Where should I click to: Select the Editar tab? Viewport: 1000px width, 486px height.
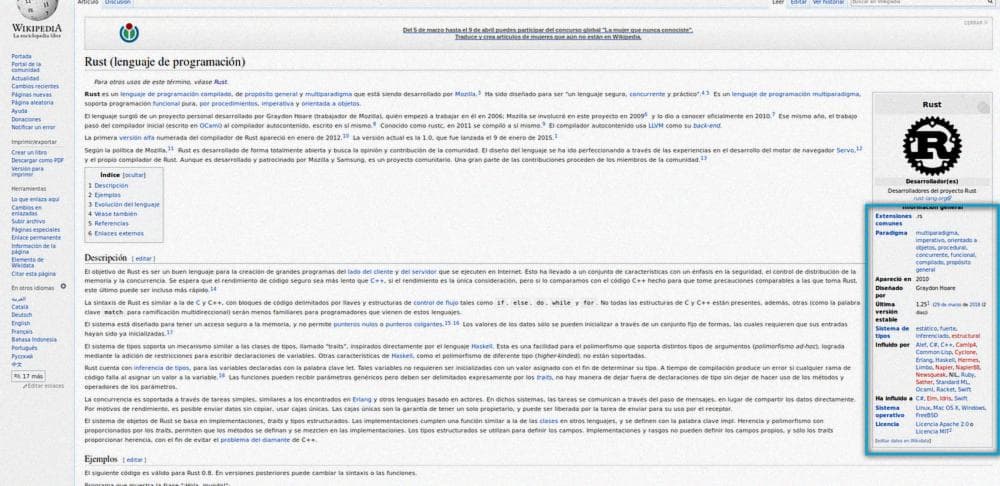[798, 3]
